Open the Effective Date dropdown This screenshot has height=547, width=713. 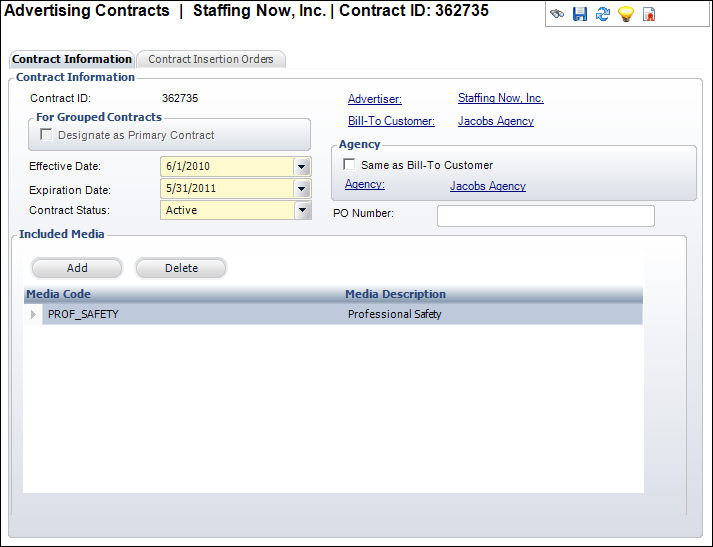click(302, 167)
